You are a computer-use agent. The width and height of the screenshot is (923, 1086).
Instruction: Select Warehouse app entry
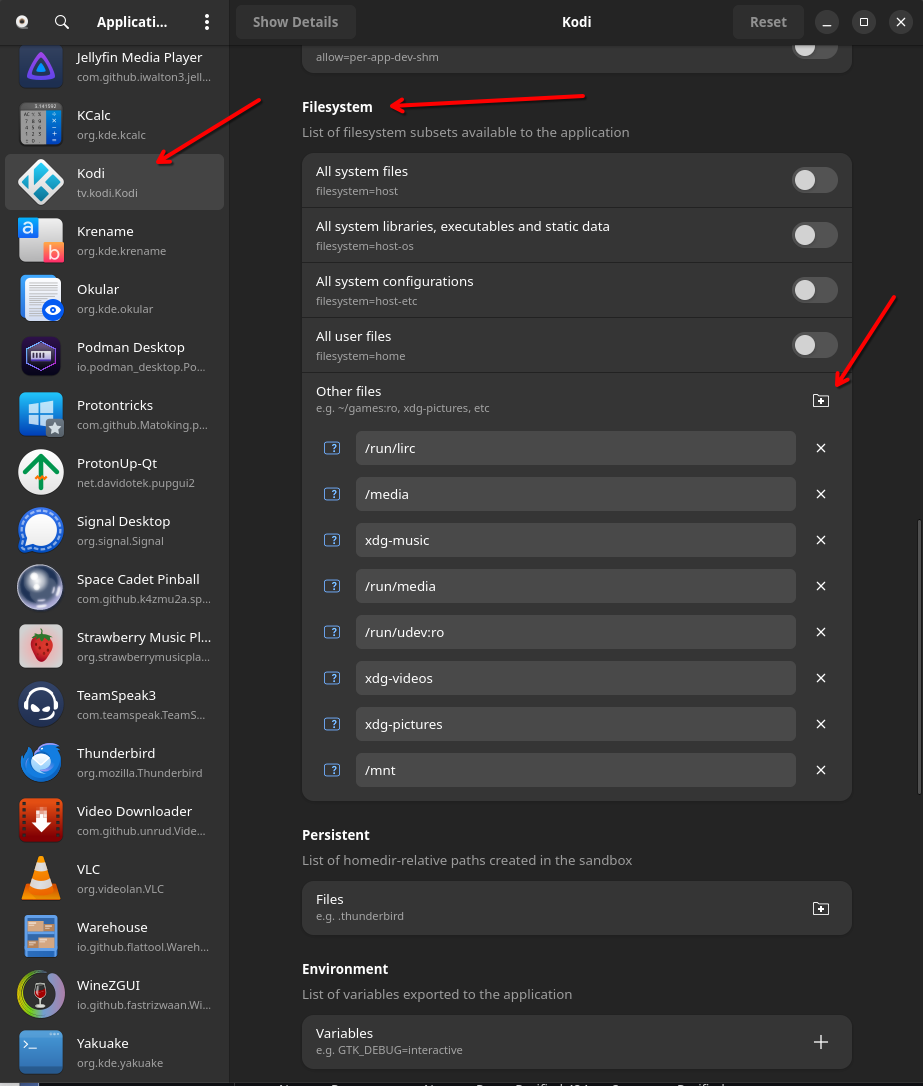pos(114,936)
